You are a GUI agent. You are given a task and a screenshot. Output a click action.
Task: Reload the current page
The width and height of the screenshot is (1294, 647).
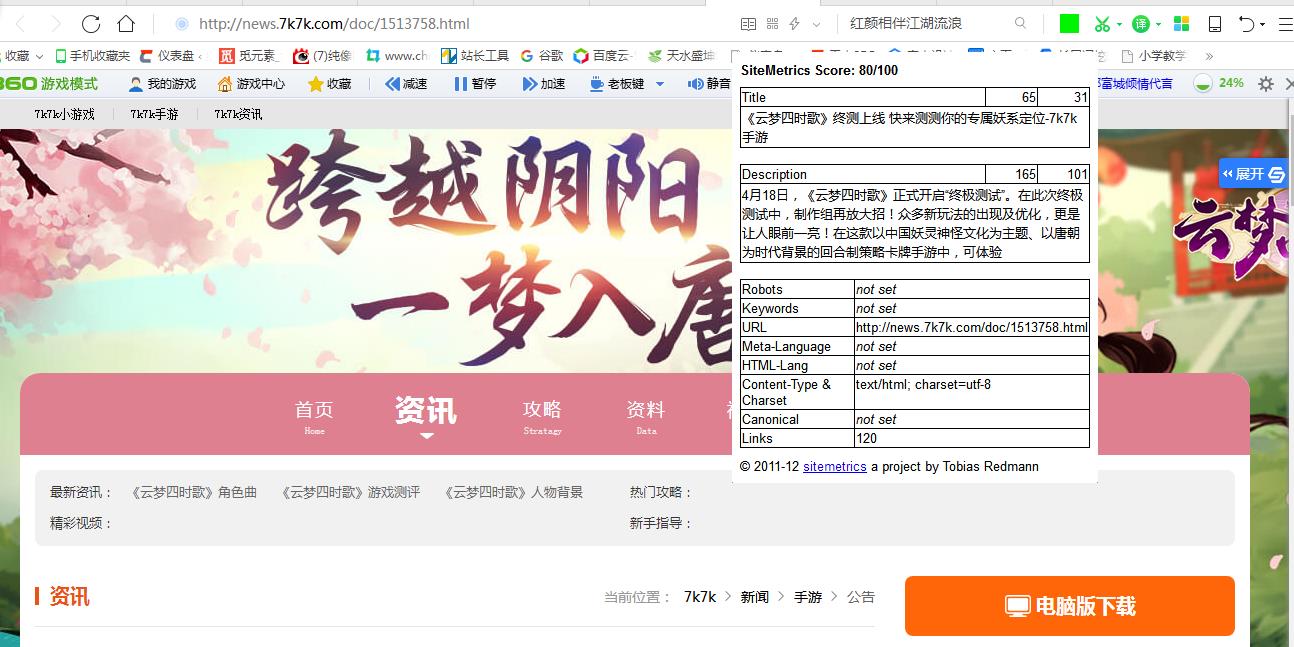click(x=91, y=23)
